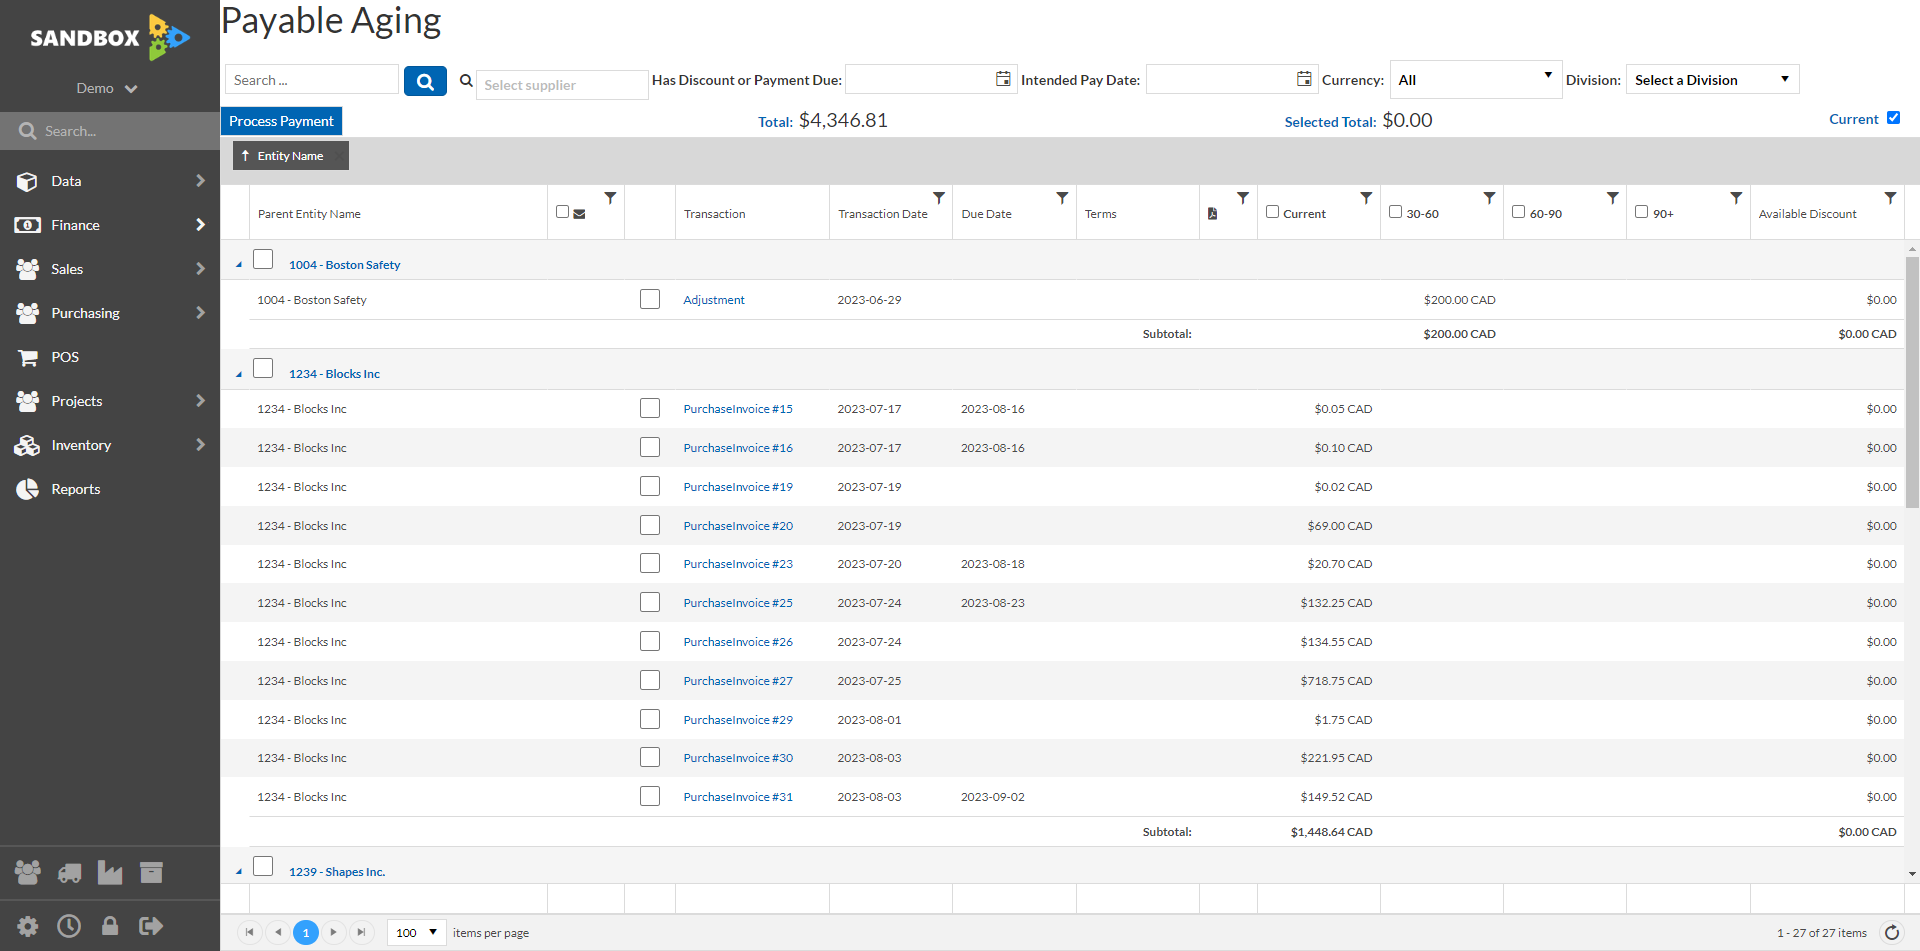Expand the Projects menu chevron

pyautogui.click(x=200, y=401)
